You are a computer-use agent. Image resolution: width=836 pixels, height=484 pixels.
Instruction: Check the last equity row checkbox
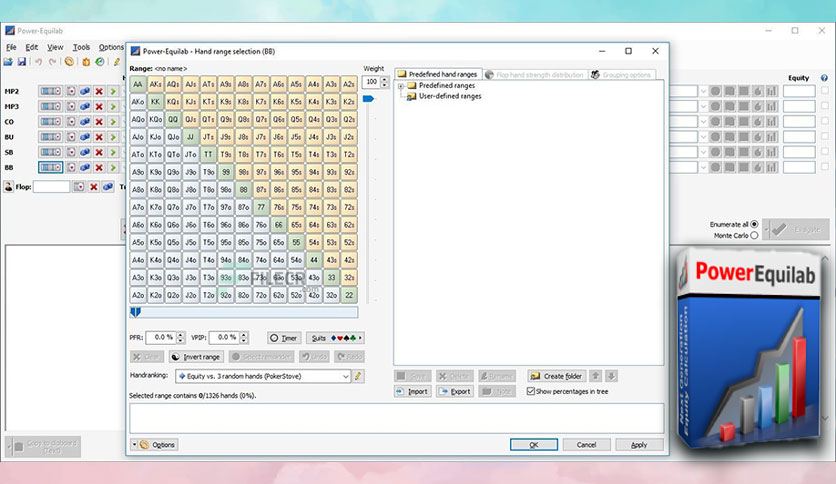click(x=824, y=167)
